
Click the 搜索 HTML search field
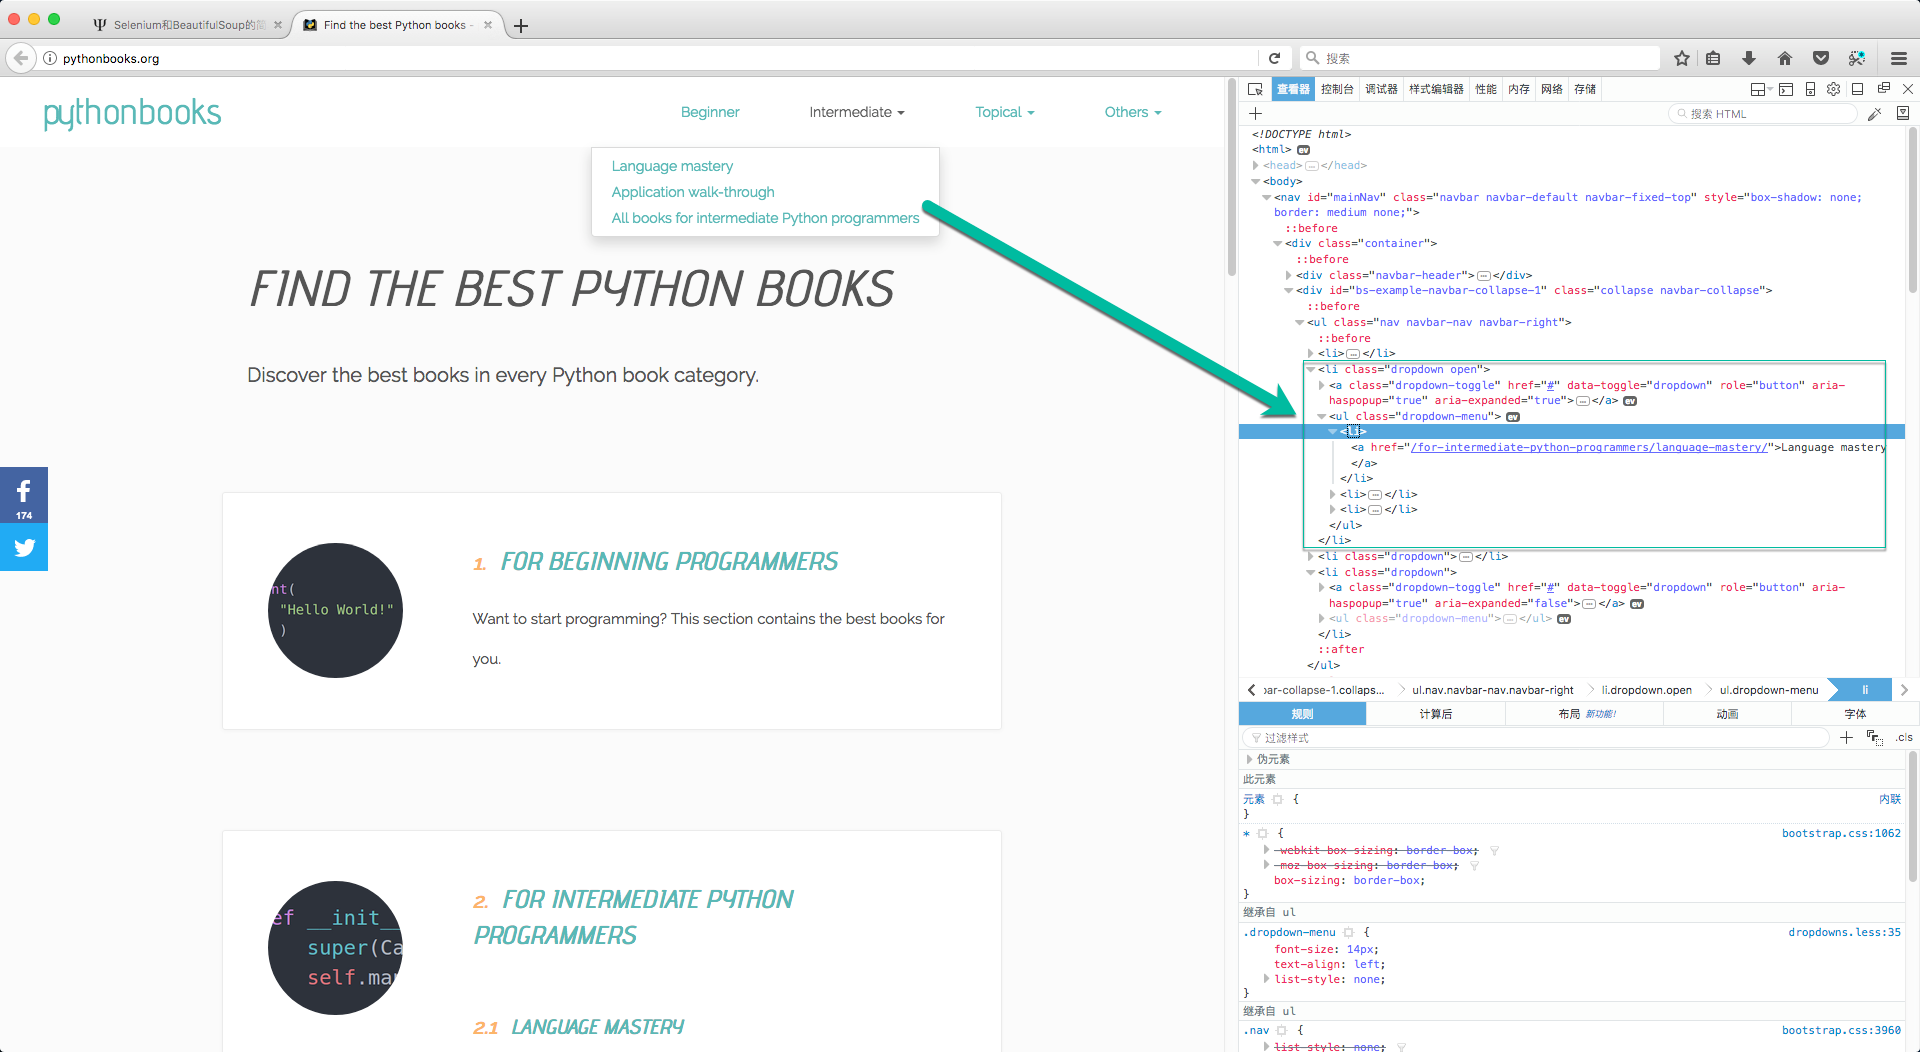click(1762, 114)
